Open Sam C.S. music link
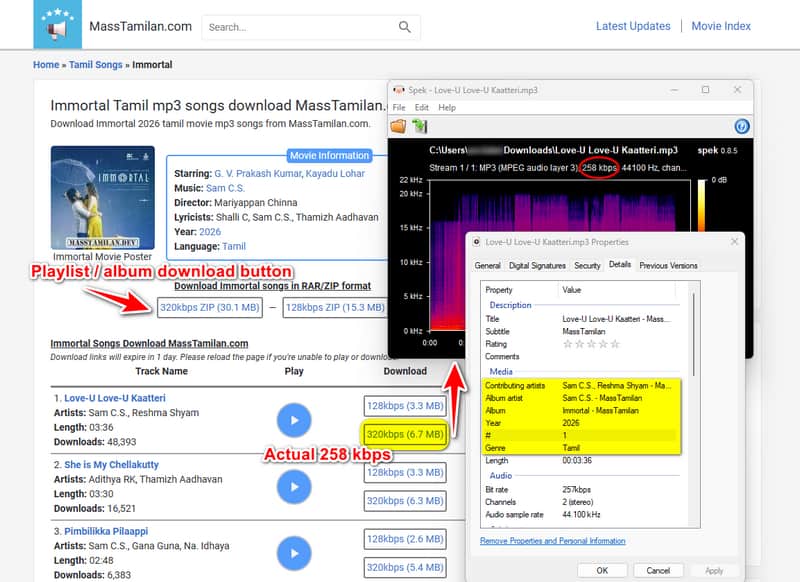 tap(226, 188)
